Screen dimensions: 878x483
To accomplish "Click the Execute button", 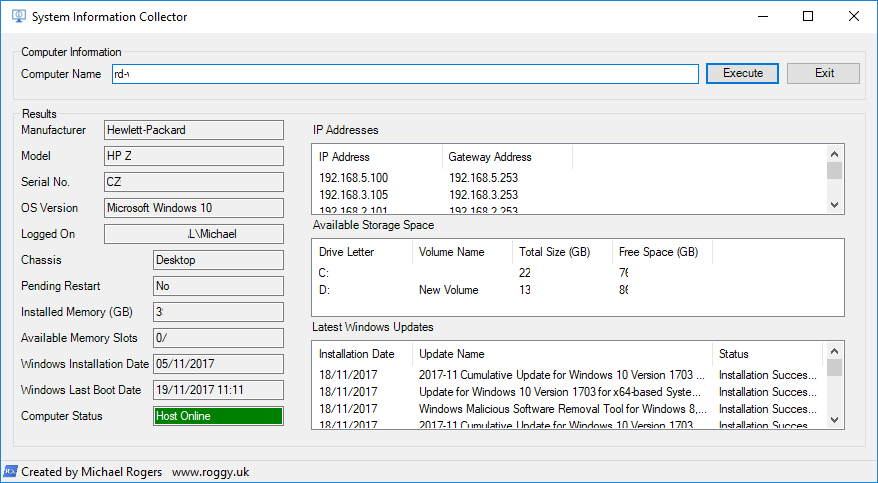I will tap(742, 73).
